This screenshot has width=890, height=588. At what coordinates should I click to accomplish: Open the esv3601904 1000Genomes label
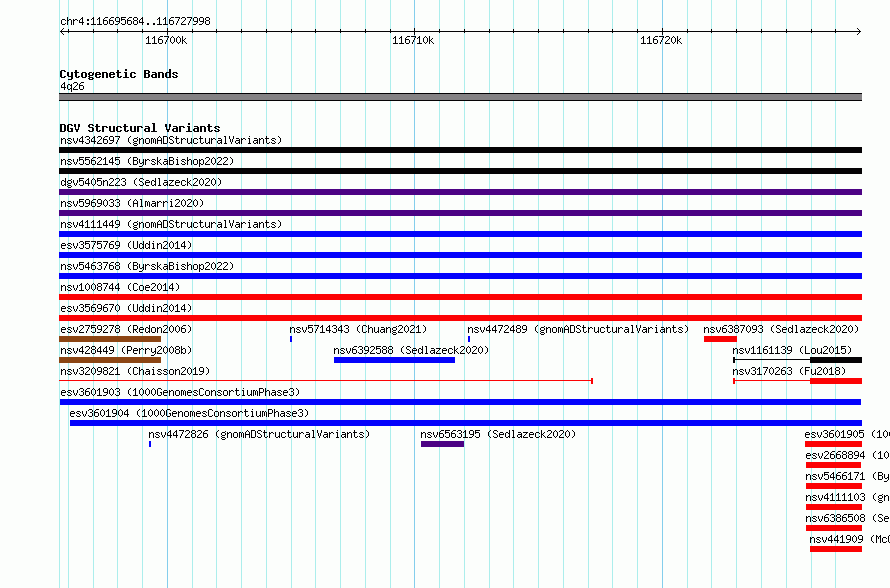(x=189, y=413)
